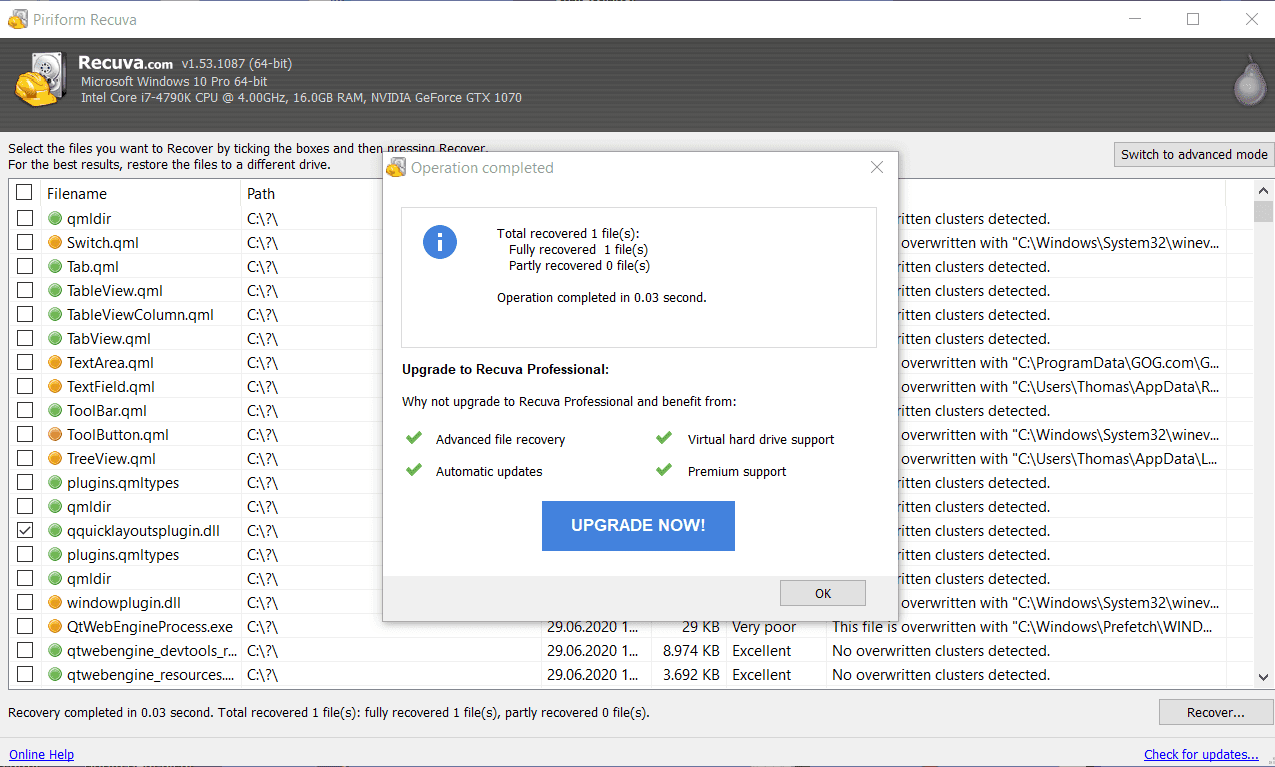1275x767 pixels.
Task: Click the checkmark beside Advanced file recovery
Action: pyautogui.click(x=413, y=438)
